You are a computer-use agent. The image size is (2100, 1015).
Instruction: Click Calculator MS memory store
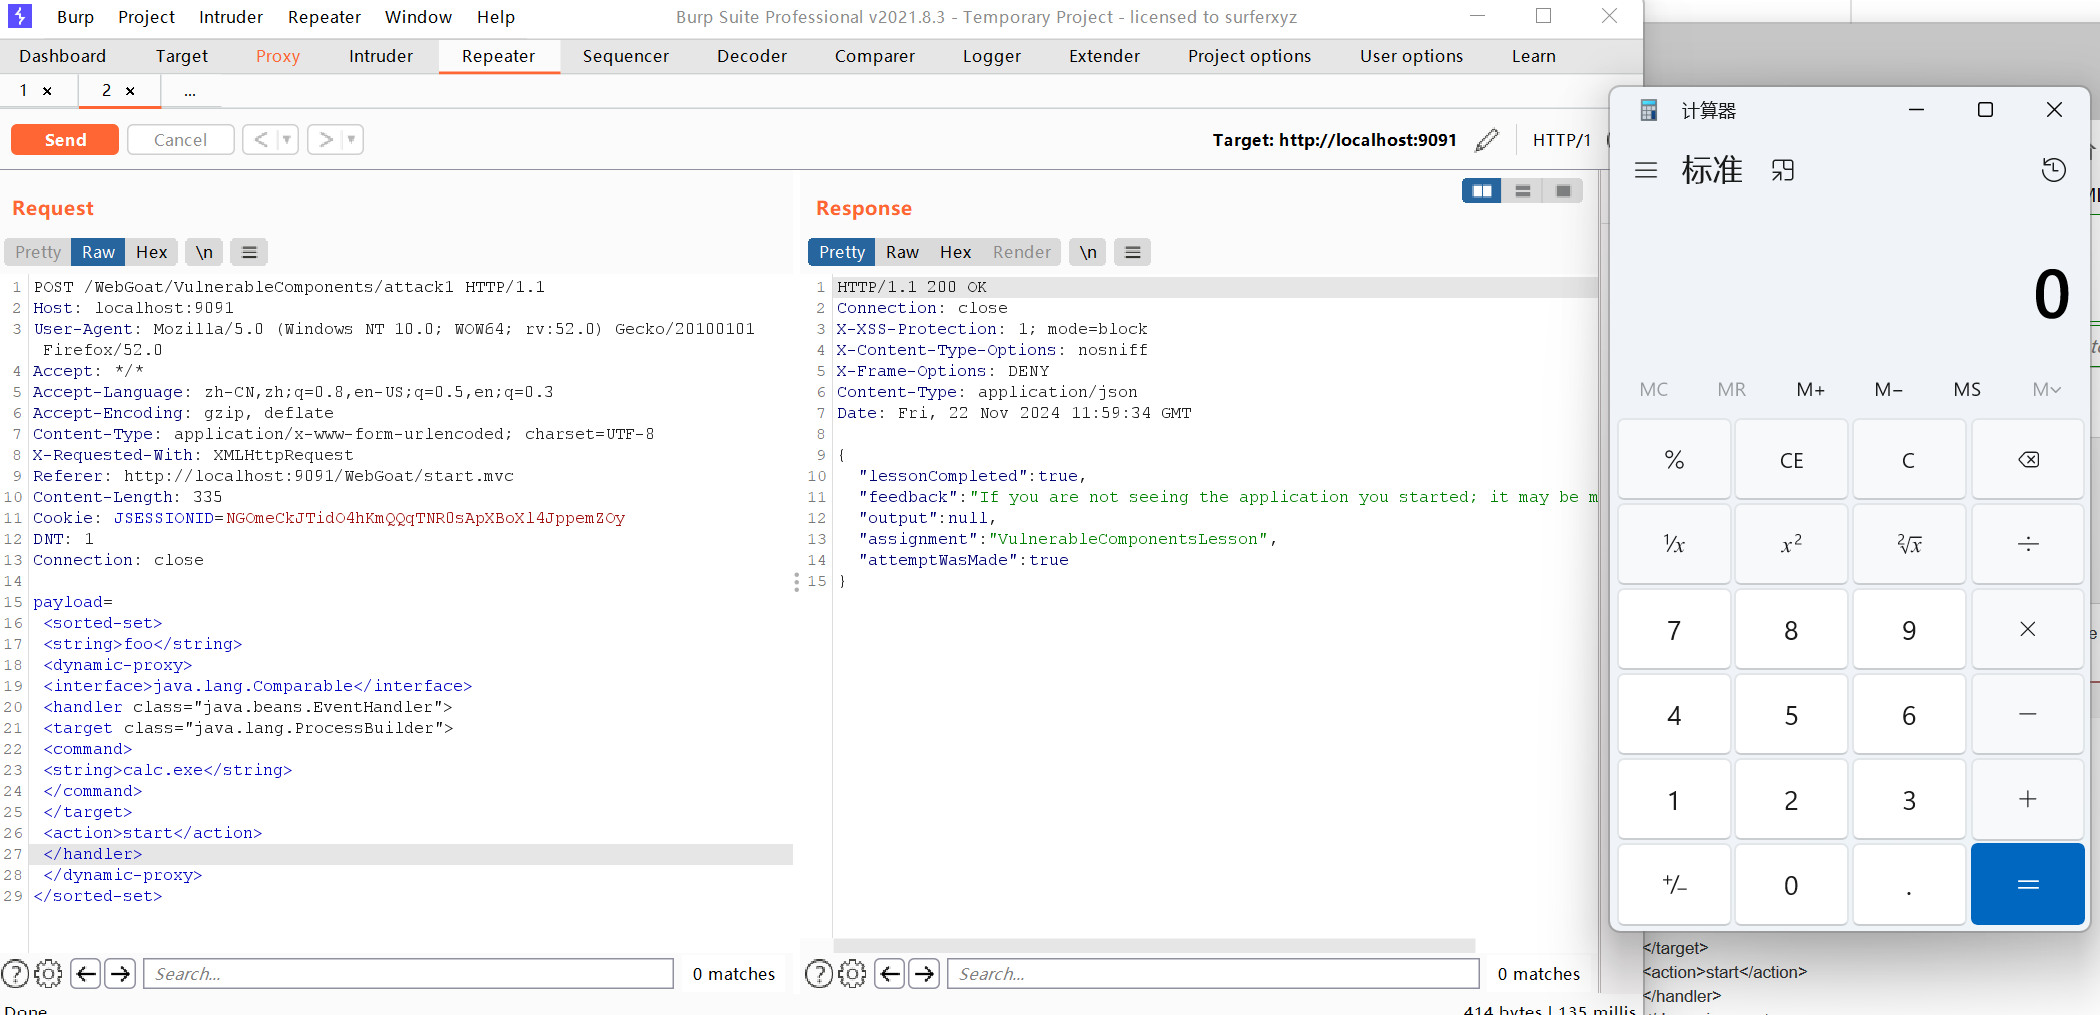coord(1967,389)
